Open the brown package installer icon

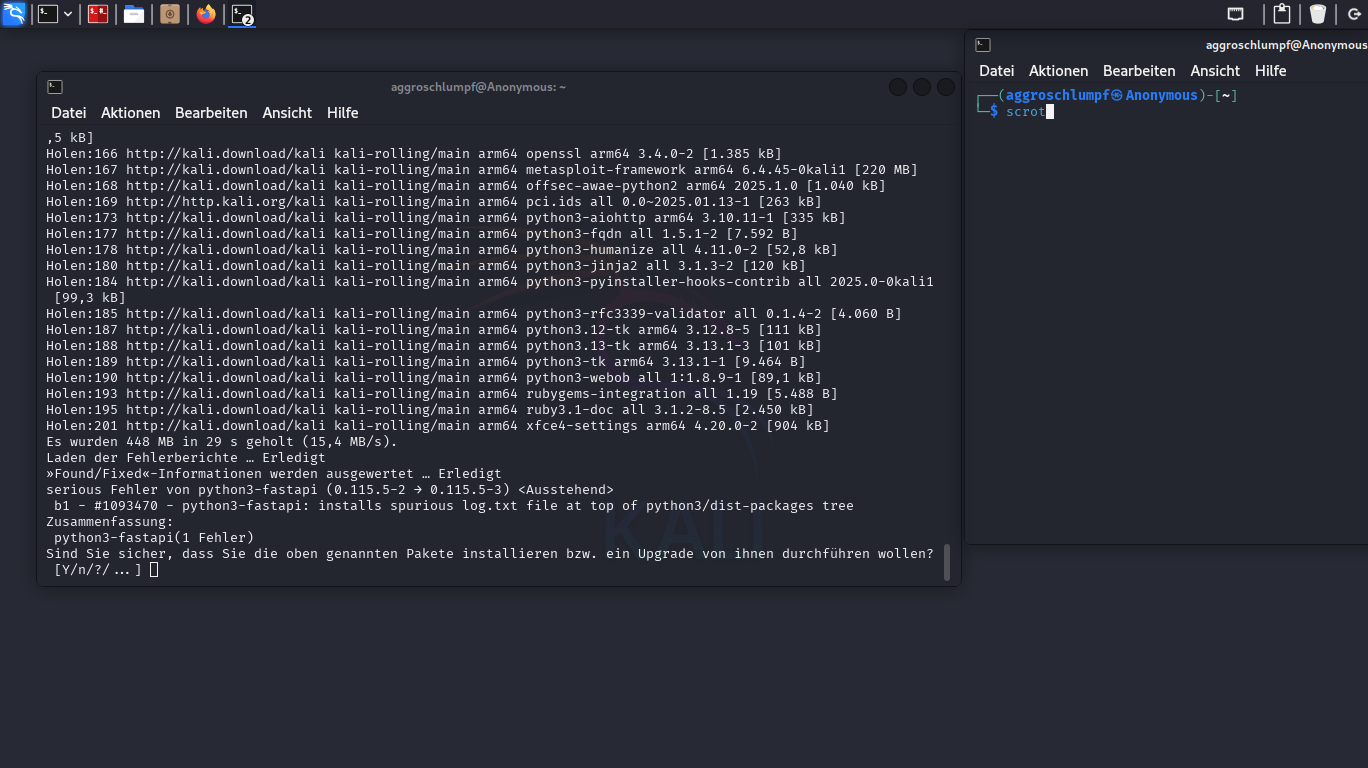[170, 14]
